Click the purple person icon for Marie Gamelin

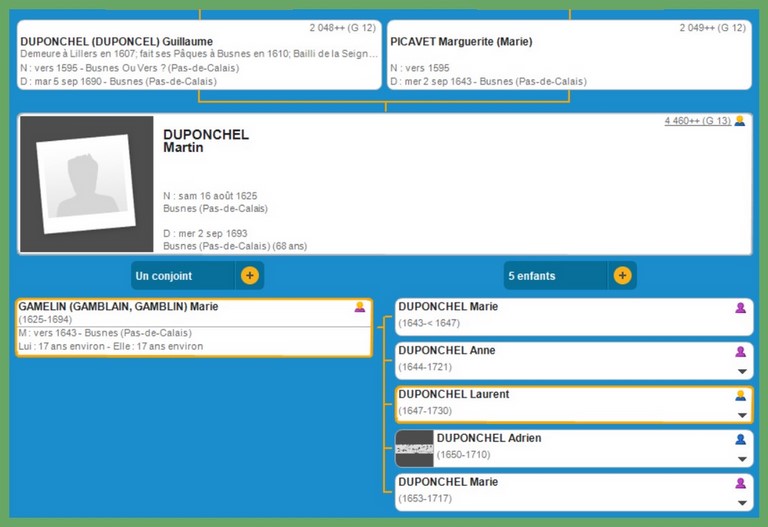[360, 307]
